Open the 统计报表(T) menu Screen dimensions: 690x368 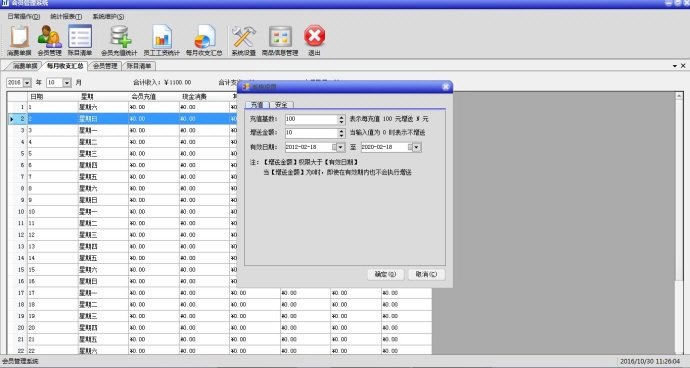(66, 16)
